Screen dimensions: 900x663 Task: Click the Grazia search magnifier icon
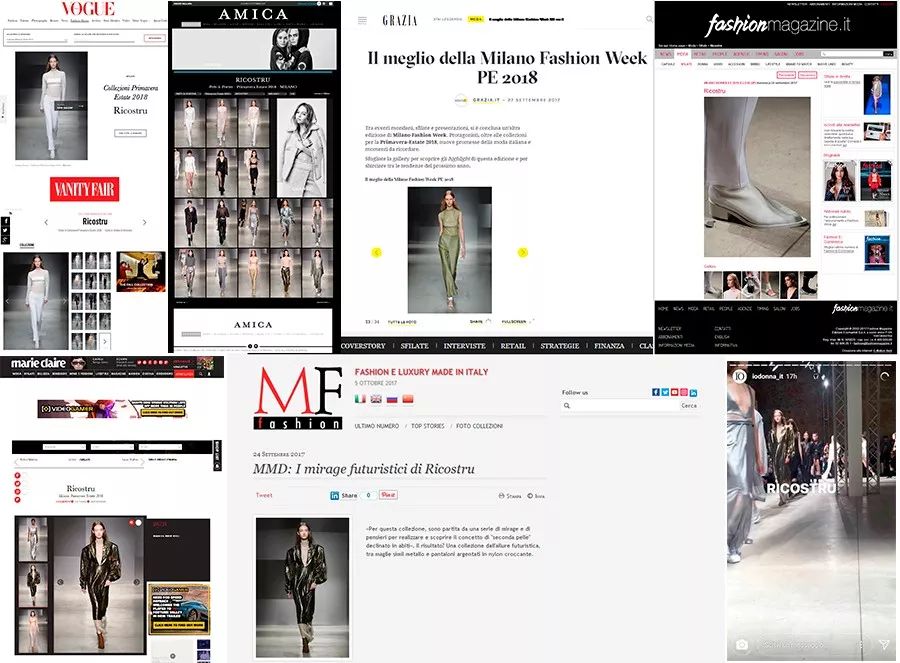click(x=649, y=19)
